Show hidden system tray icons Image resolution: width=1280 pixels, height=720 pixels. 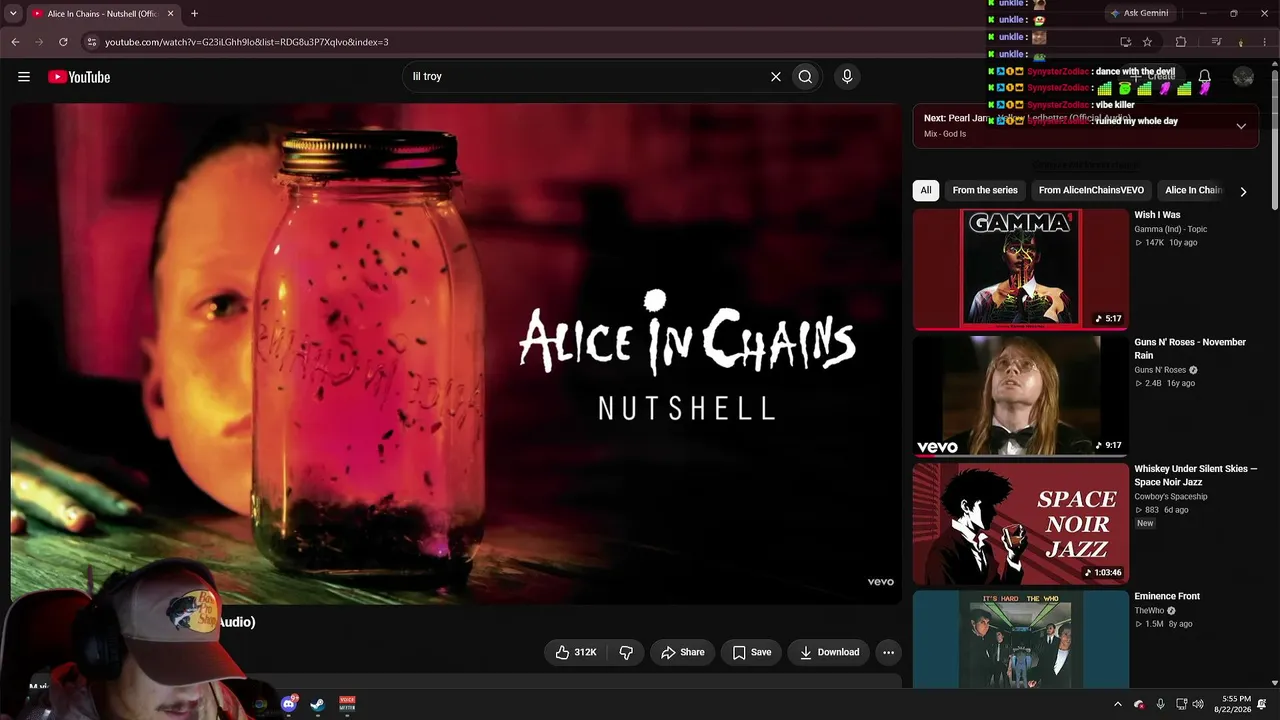(1118, 704)
